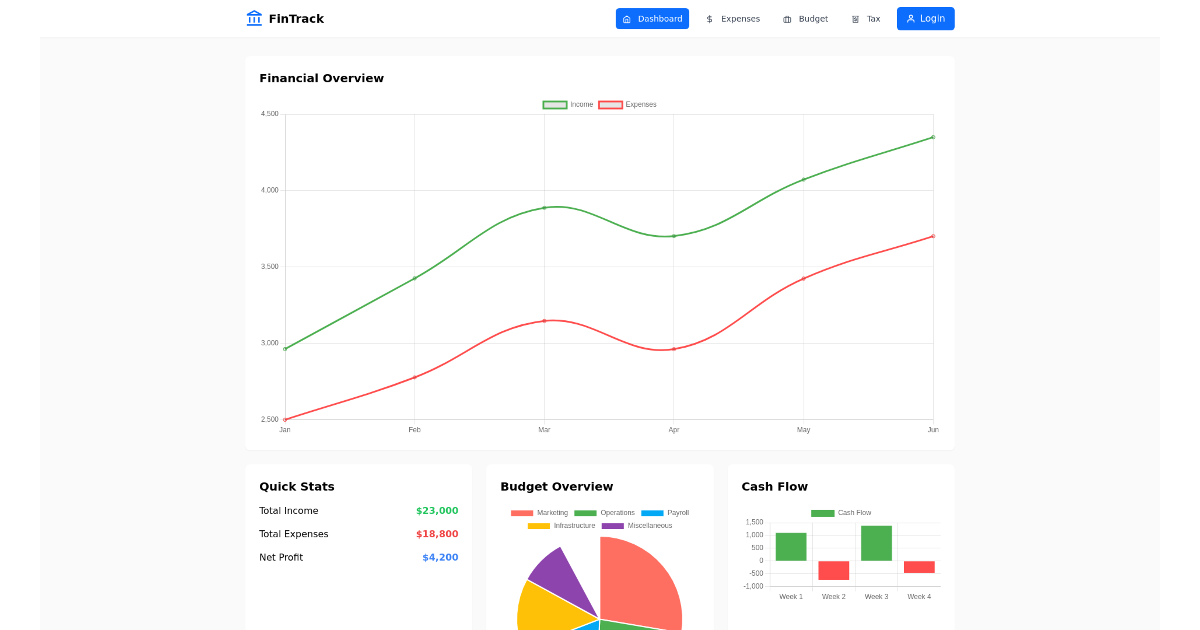Click the receipt icon beside Tax
This screenshot has width=1200, height=630.
pyautogui.click(x=855, y=18)
